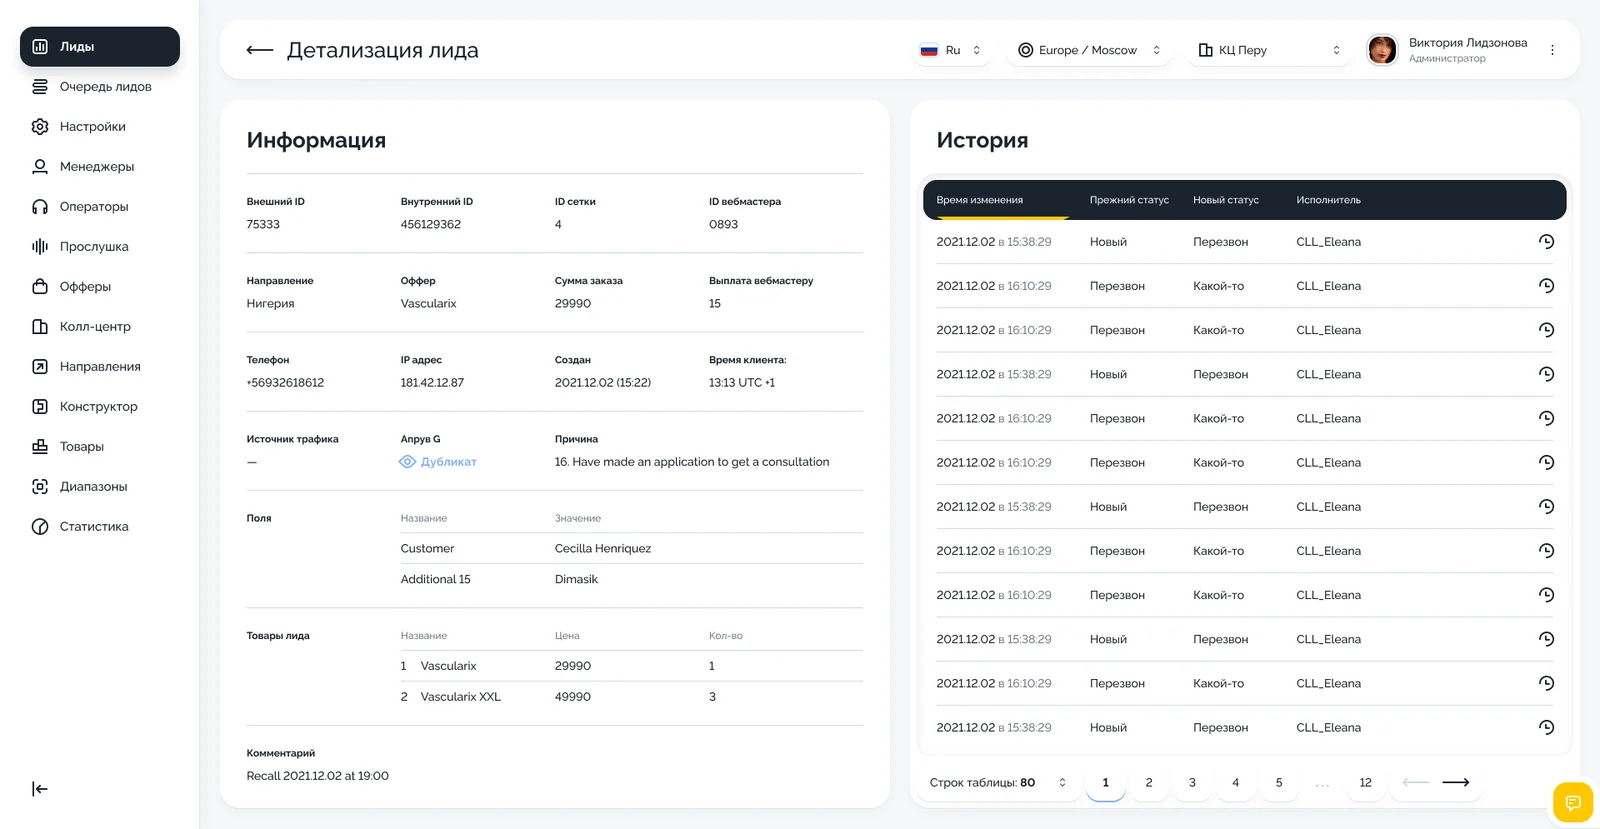The height and width of the screenshot is (829, 1600).
Task: Click the comment Recall 2021.12.02 at 19:00
Action: [318, 776]
